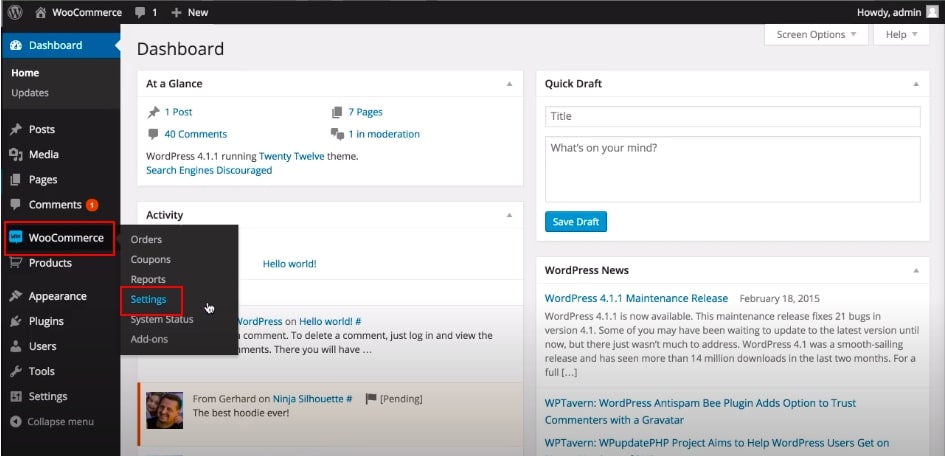Click the Hello world! post link in Activity
The image size is (945, 456).
pyautogui.click(x=289, y=264)
